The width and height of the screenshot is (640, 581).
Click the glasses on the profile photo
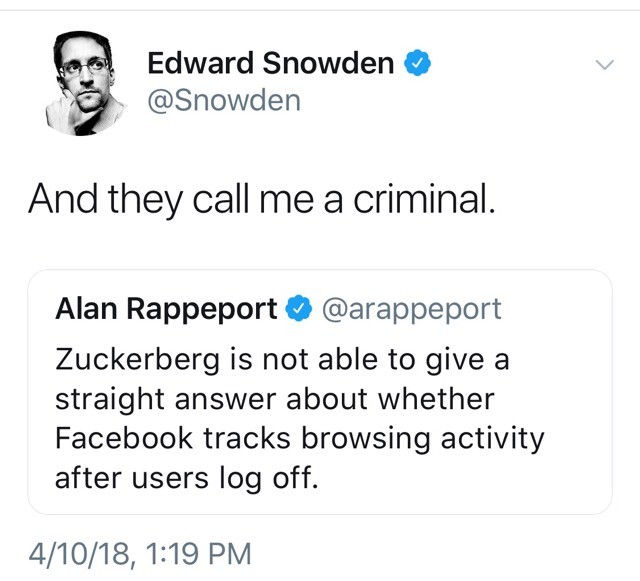pyautogui.click(x=85, y=67)
